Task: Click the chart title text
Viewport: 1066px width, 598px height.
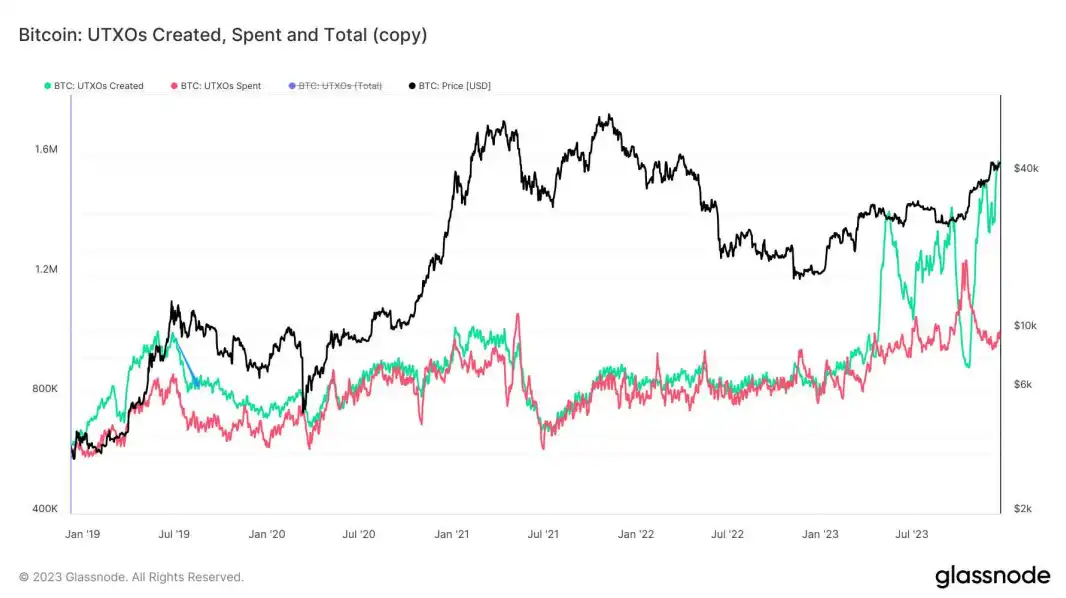Action: 223,35
